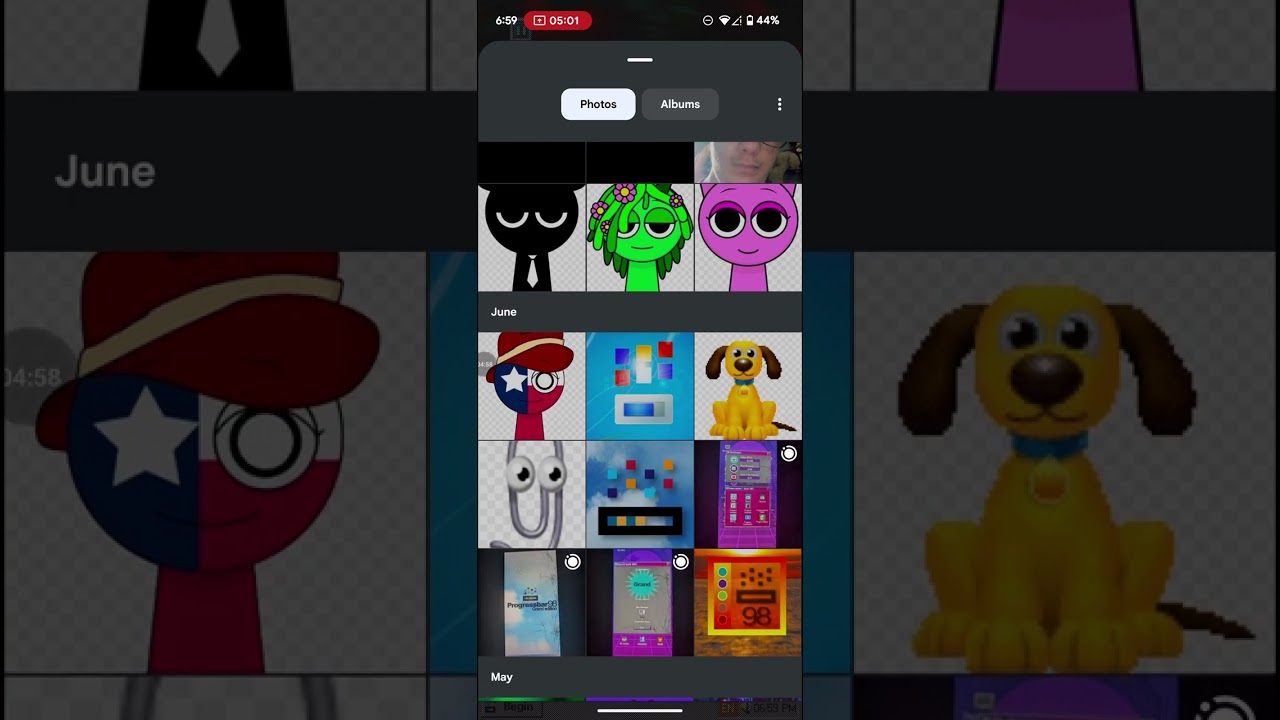
Task: Click the June section header
Action: tap(504, 312)
